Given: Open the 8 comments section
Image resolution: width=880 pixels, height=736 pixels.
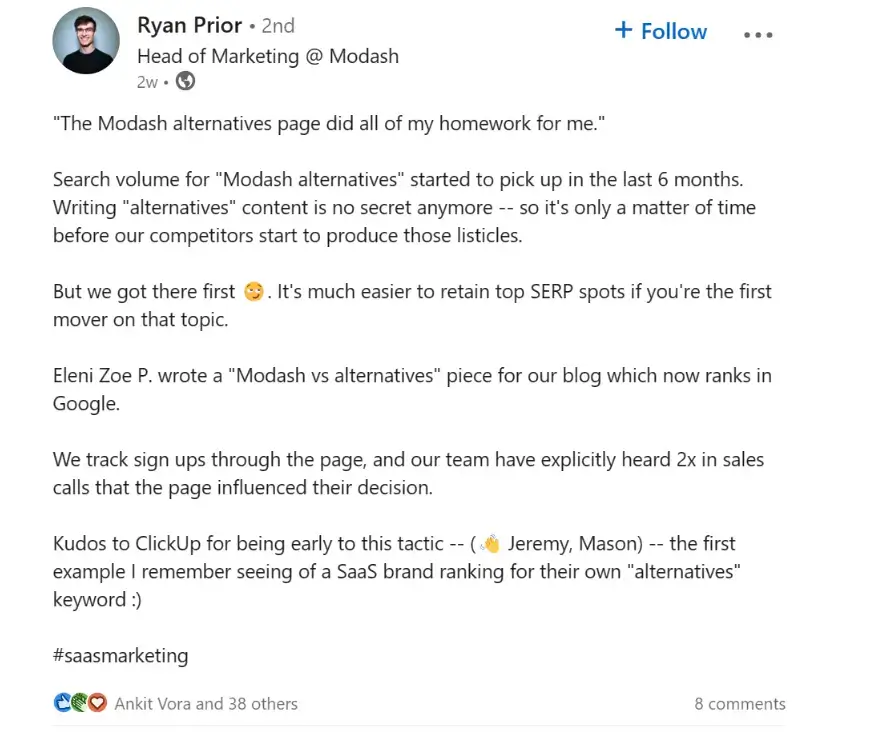Looking at the screenshot, I should click(740, 703).
